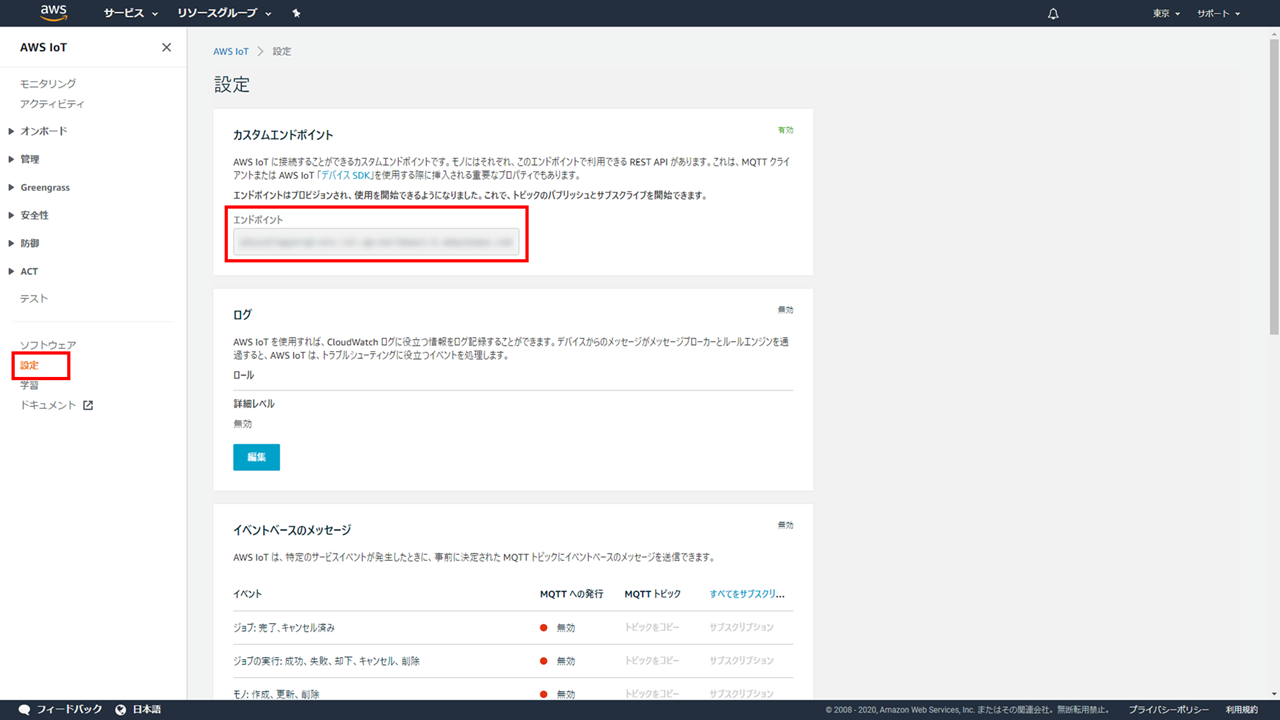Click the AWS logo home icon

coord(53,13)
